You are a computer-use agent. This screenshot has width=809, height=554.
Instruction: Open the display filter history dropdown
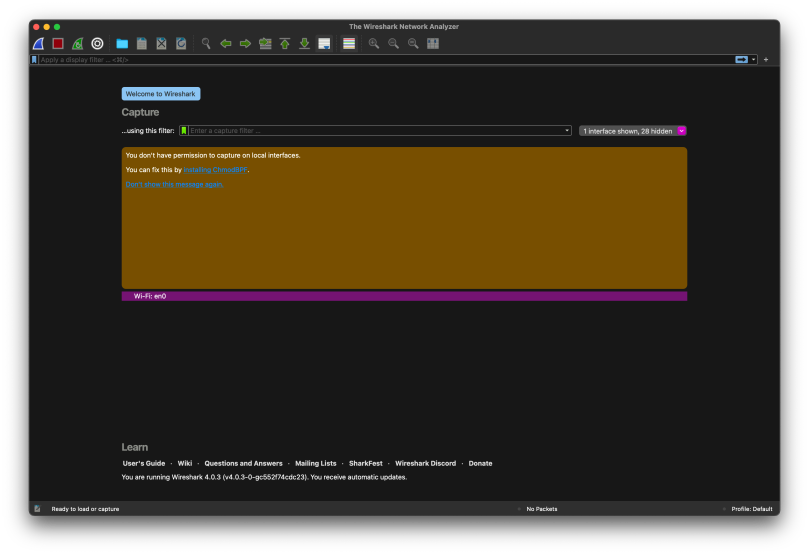753,60
